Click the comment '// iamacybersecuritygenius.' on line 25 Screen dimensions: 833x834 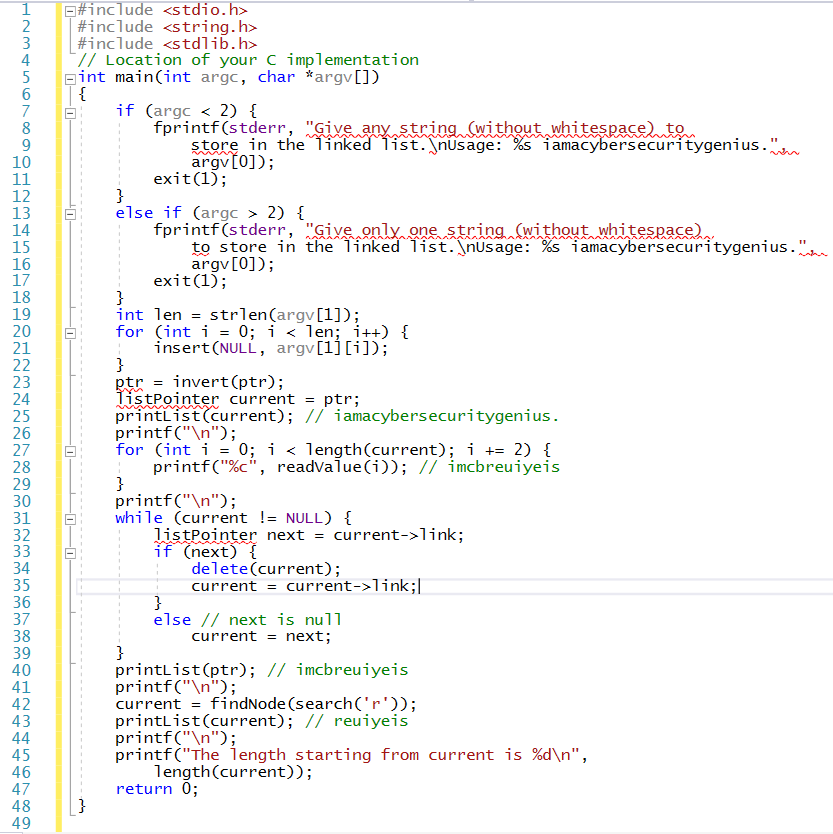coord(432,416)
